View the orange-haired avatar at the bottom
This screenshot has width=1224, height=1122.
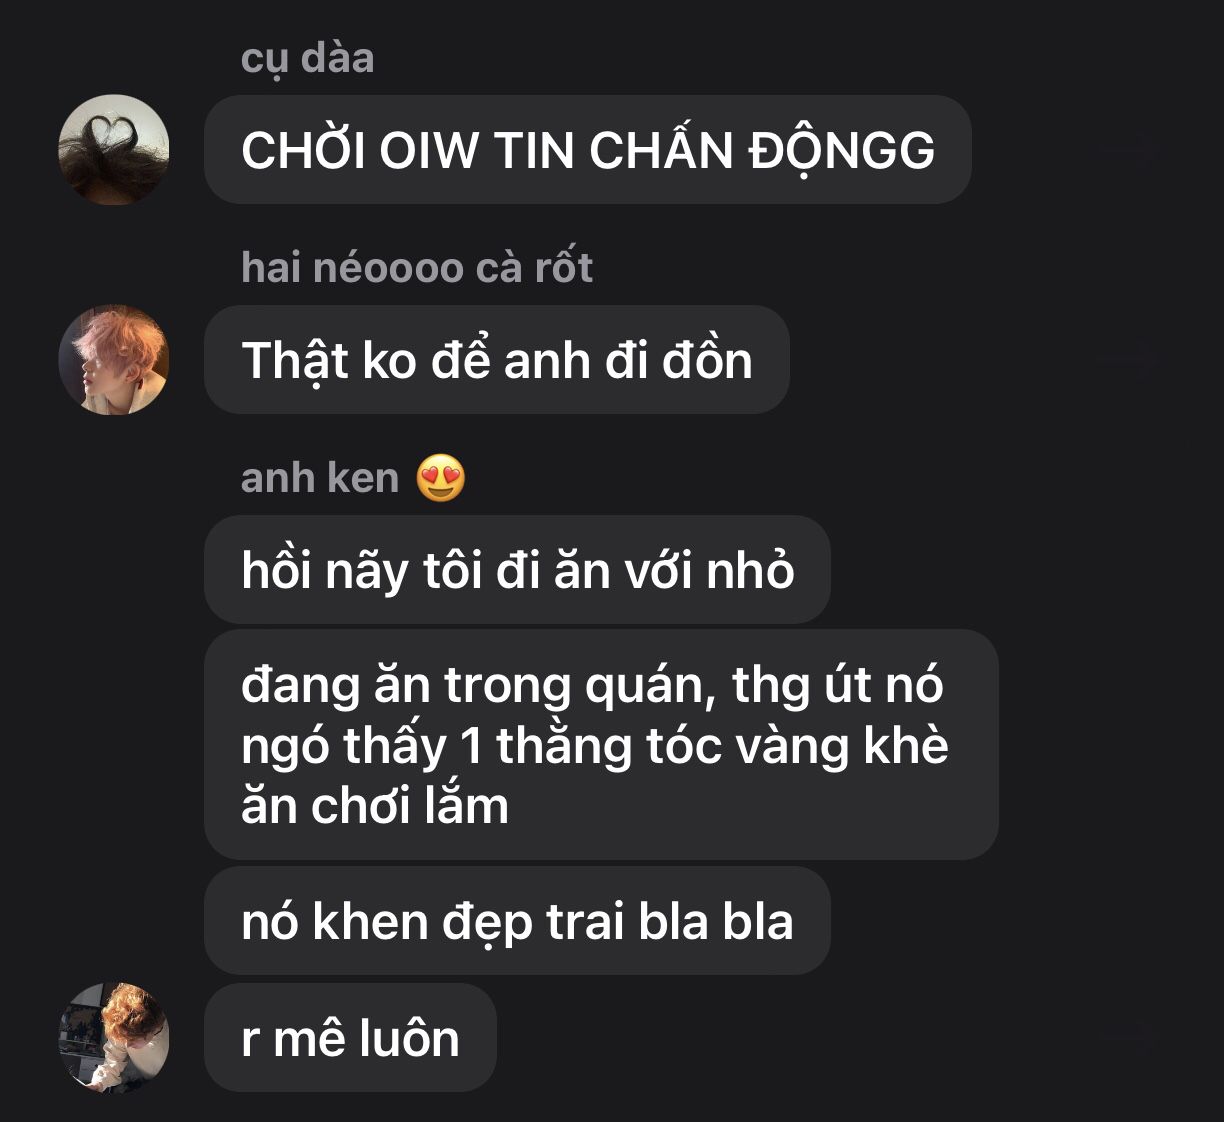[114, 1037]
